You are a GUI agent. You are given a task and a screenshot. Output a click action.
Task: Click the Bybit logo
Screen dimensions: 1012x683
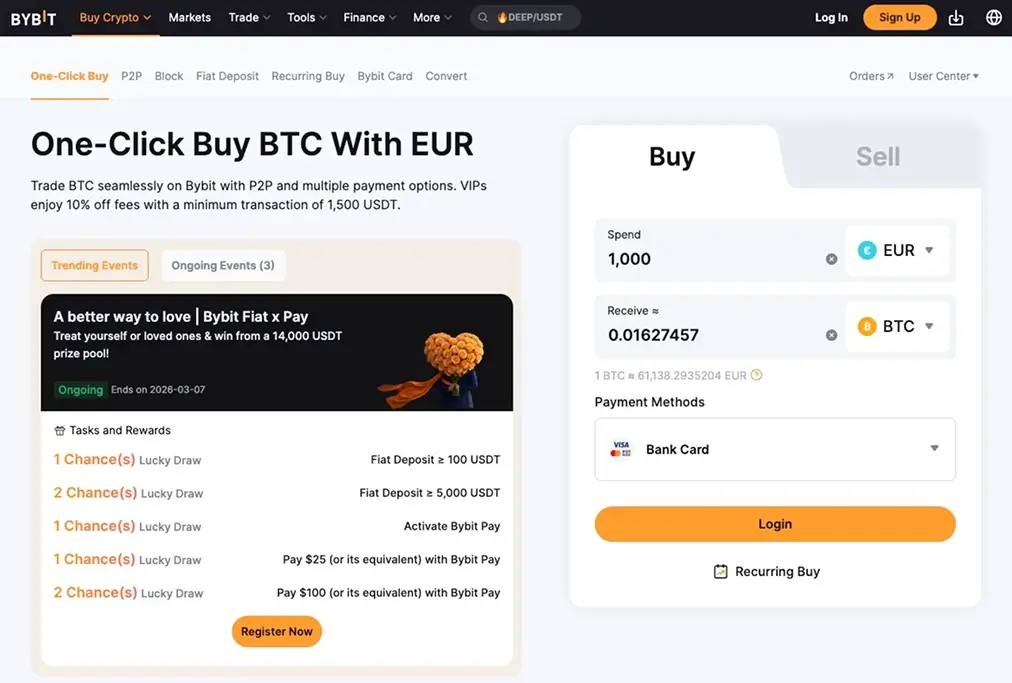[33, 17]
